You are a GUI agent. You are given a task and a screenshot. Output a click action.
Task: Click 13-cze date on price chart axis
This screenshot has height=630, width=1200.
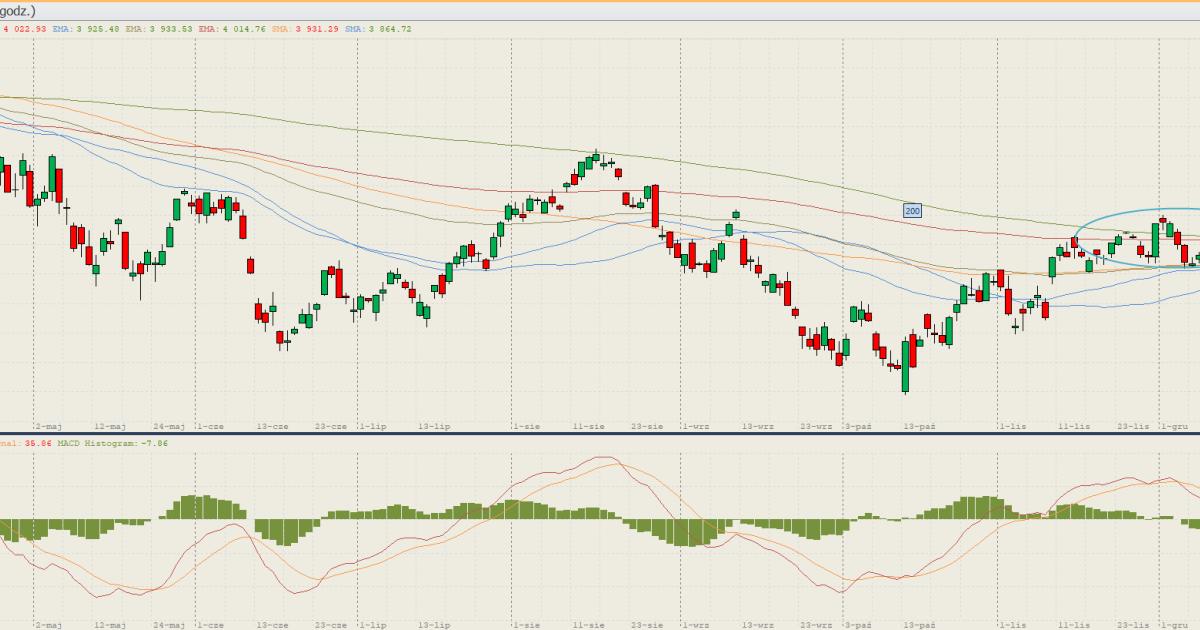pos(273,426)
